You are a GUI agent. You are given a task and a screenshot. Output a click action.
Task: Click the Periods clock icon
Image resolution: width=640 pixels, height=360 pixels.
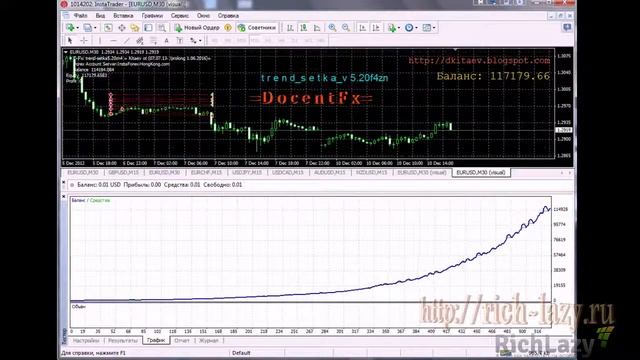(409, 28)
